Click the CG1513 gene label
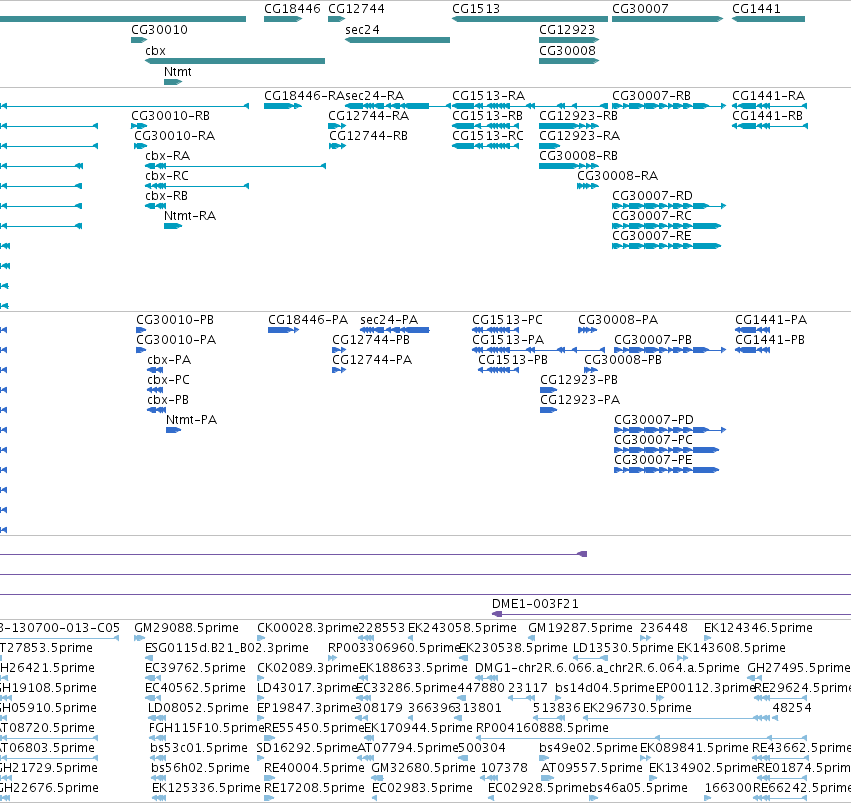Screen dimensions: 851x803 [475, 9]
